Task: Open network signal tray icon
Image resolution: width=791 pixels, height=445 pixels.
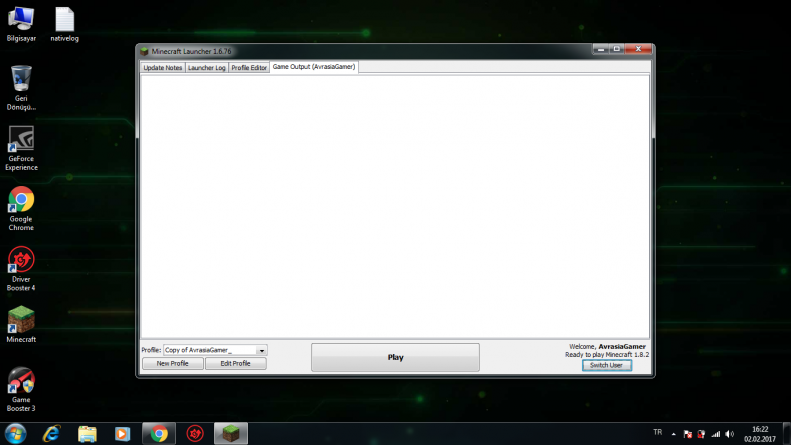Action: point(715,434)
